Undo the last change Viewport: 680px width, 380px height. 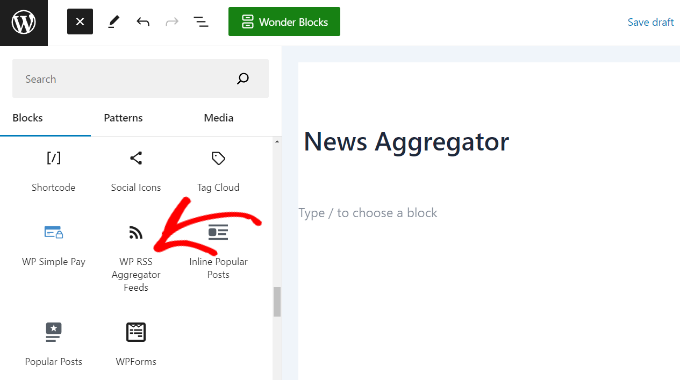143,22
